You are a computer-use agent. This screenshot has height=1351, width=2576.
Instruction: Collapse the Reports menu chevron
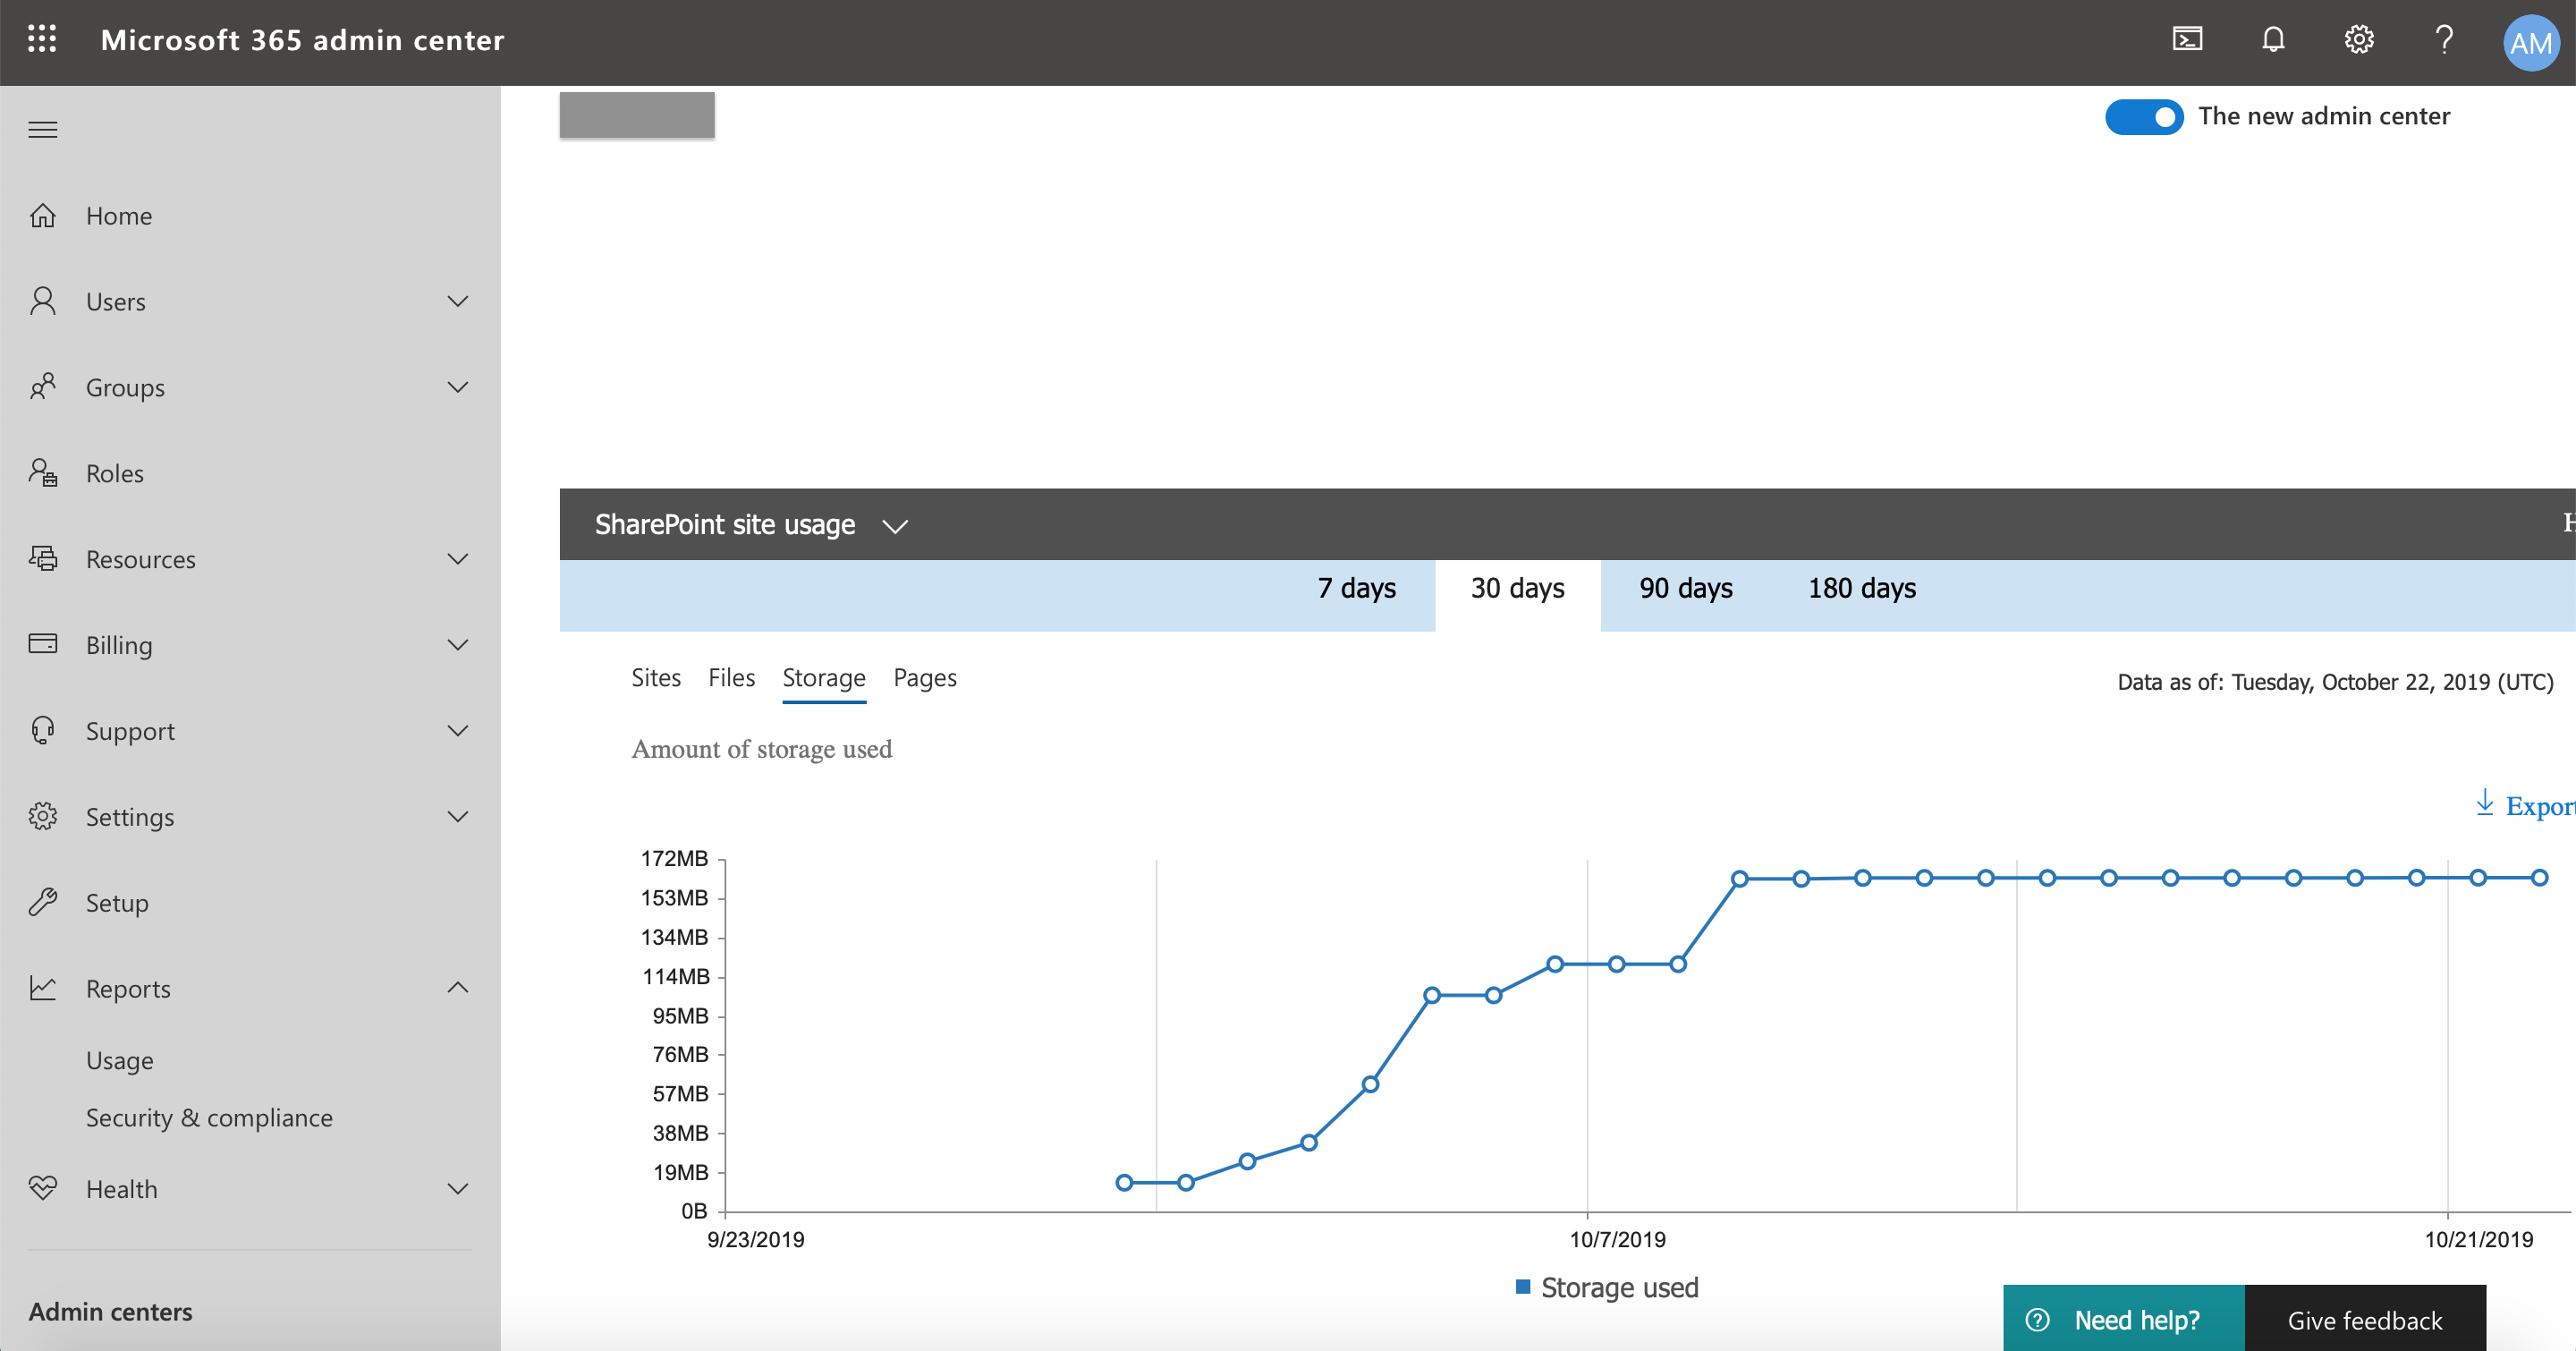click(458, 988)
